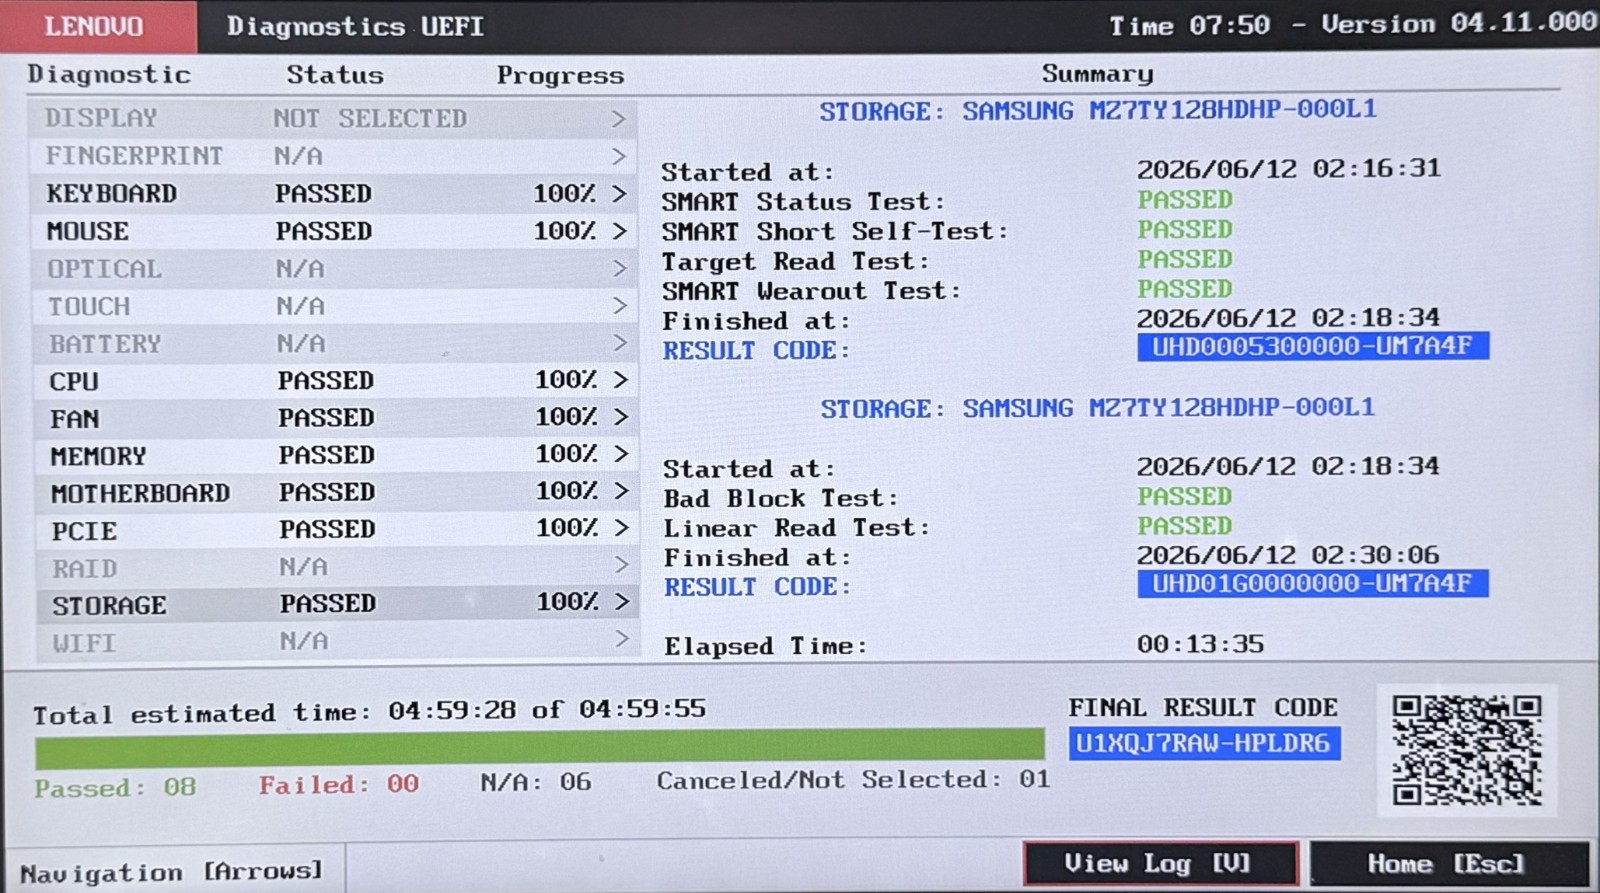
Task: Expand the WIFI row chevron
Action: pyautogui.click(x=622, y=640)
